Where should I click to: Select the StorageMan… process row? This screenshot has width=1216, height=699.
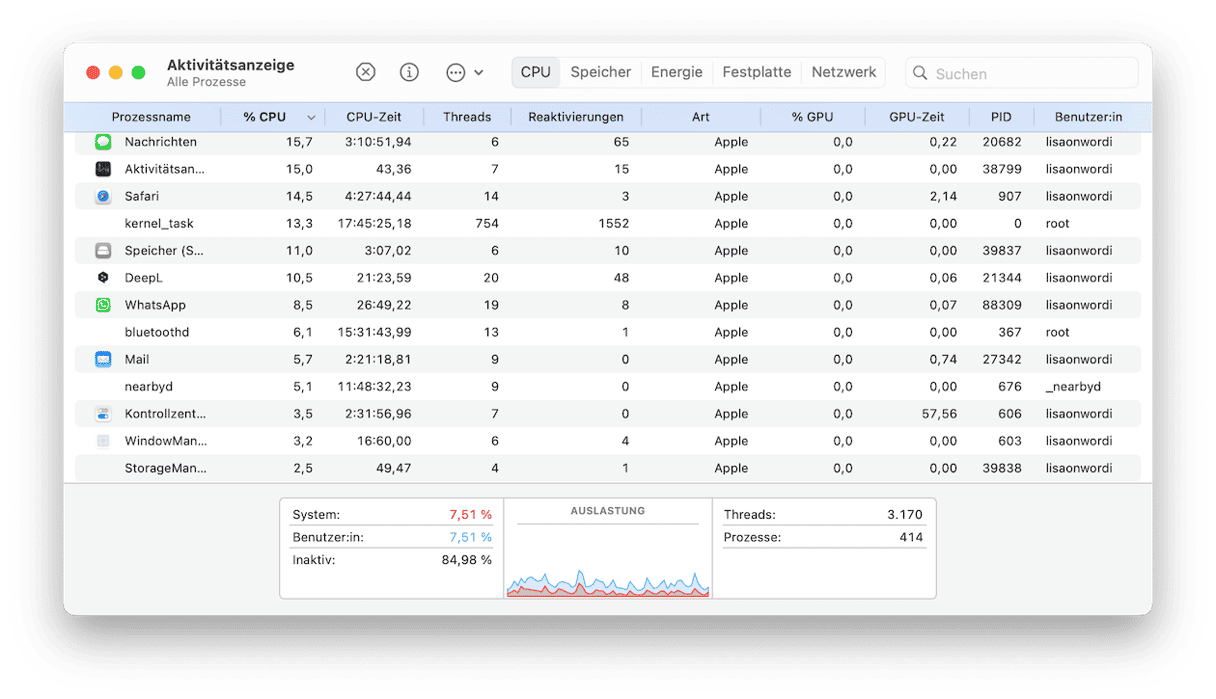click(x=608, y=468)
